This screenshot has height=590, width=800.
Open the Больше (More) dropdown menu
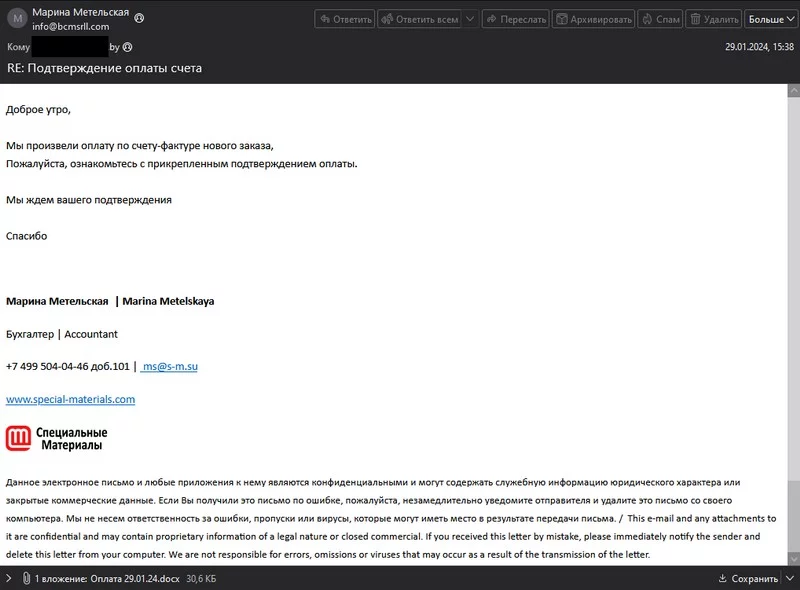pos(770,19)
